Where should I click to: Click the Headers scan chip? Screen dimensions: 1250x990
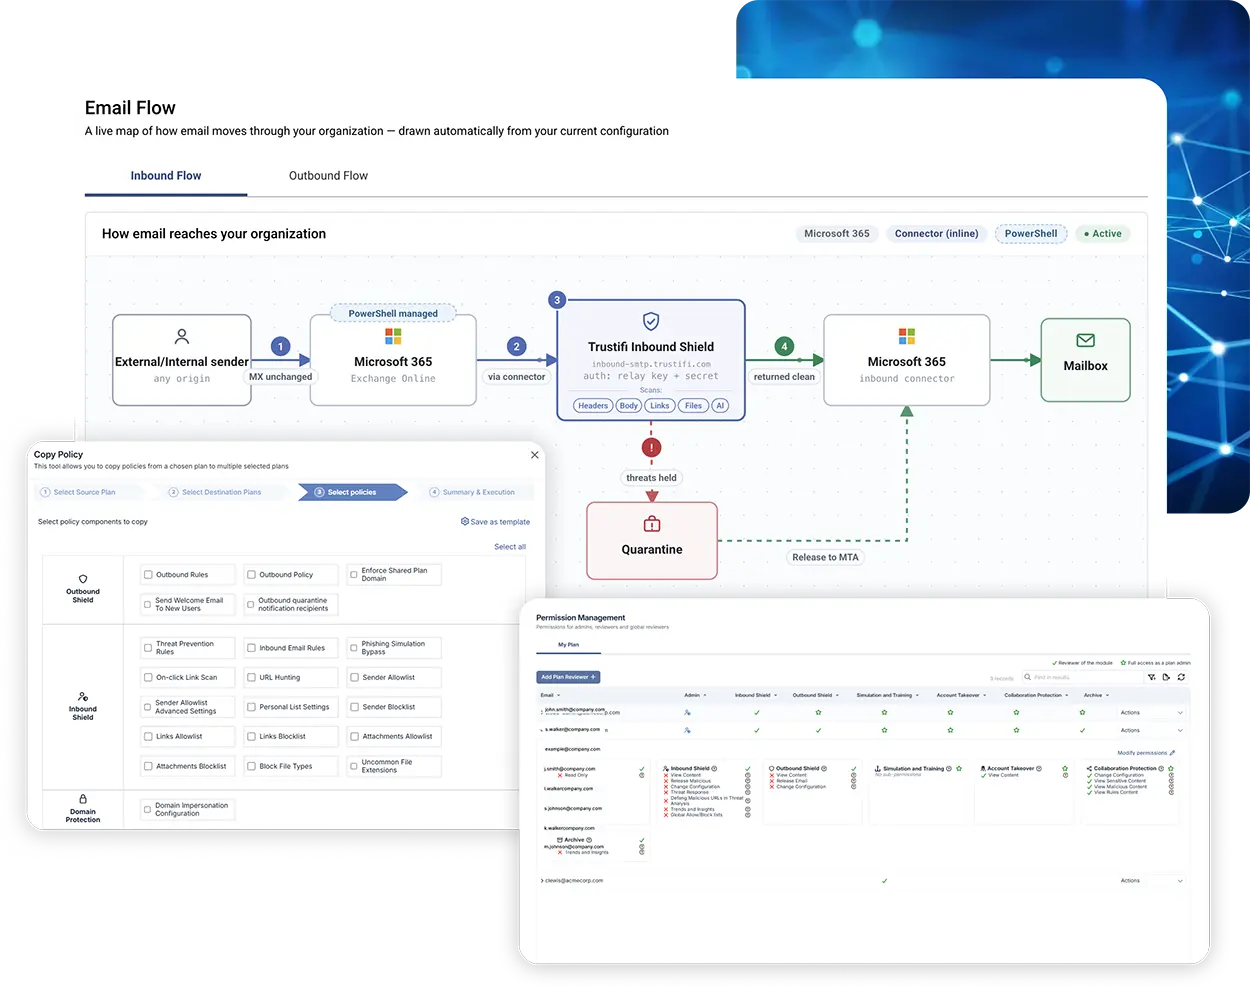pyautogui.click(x=592, y=406)
